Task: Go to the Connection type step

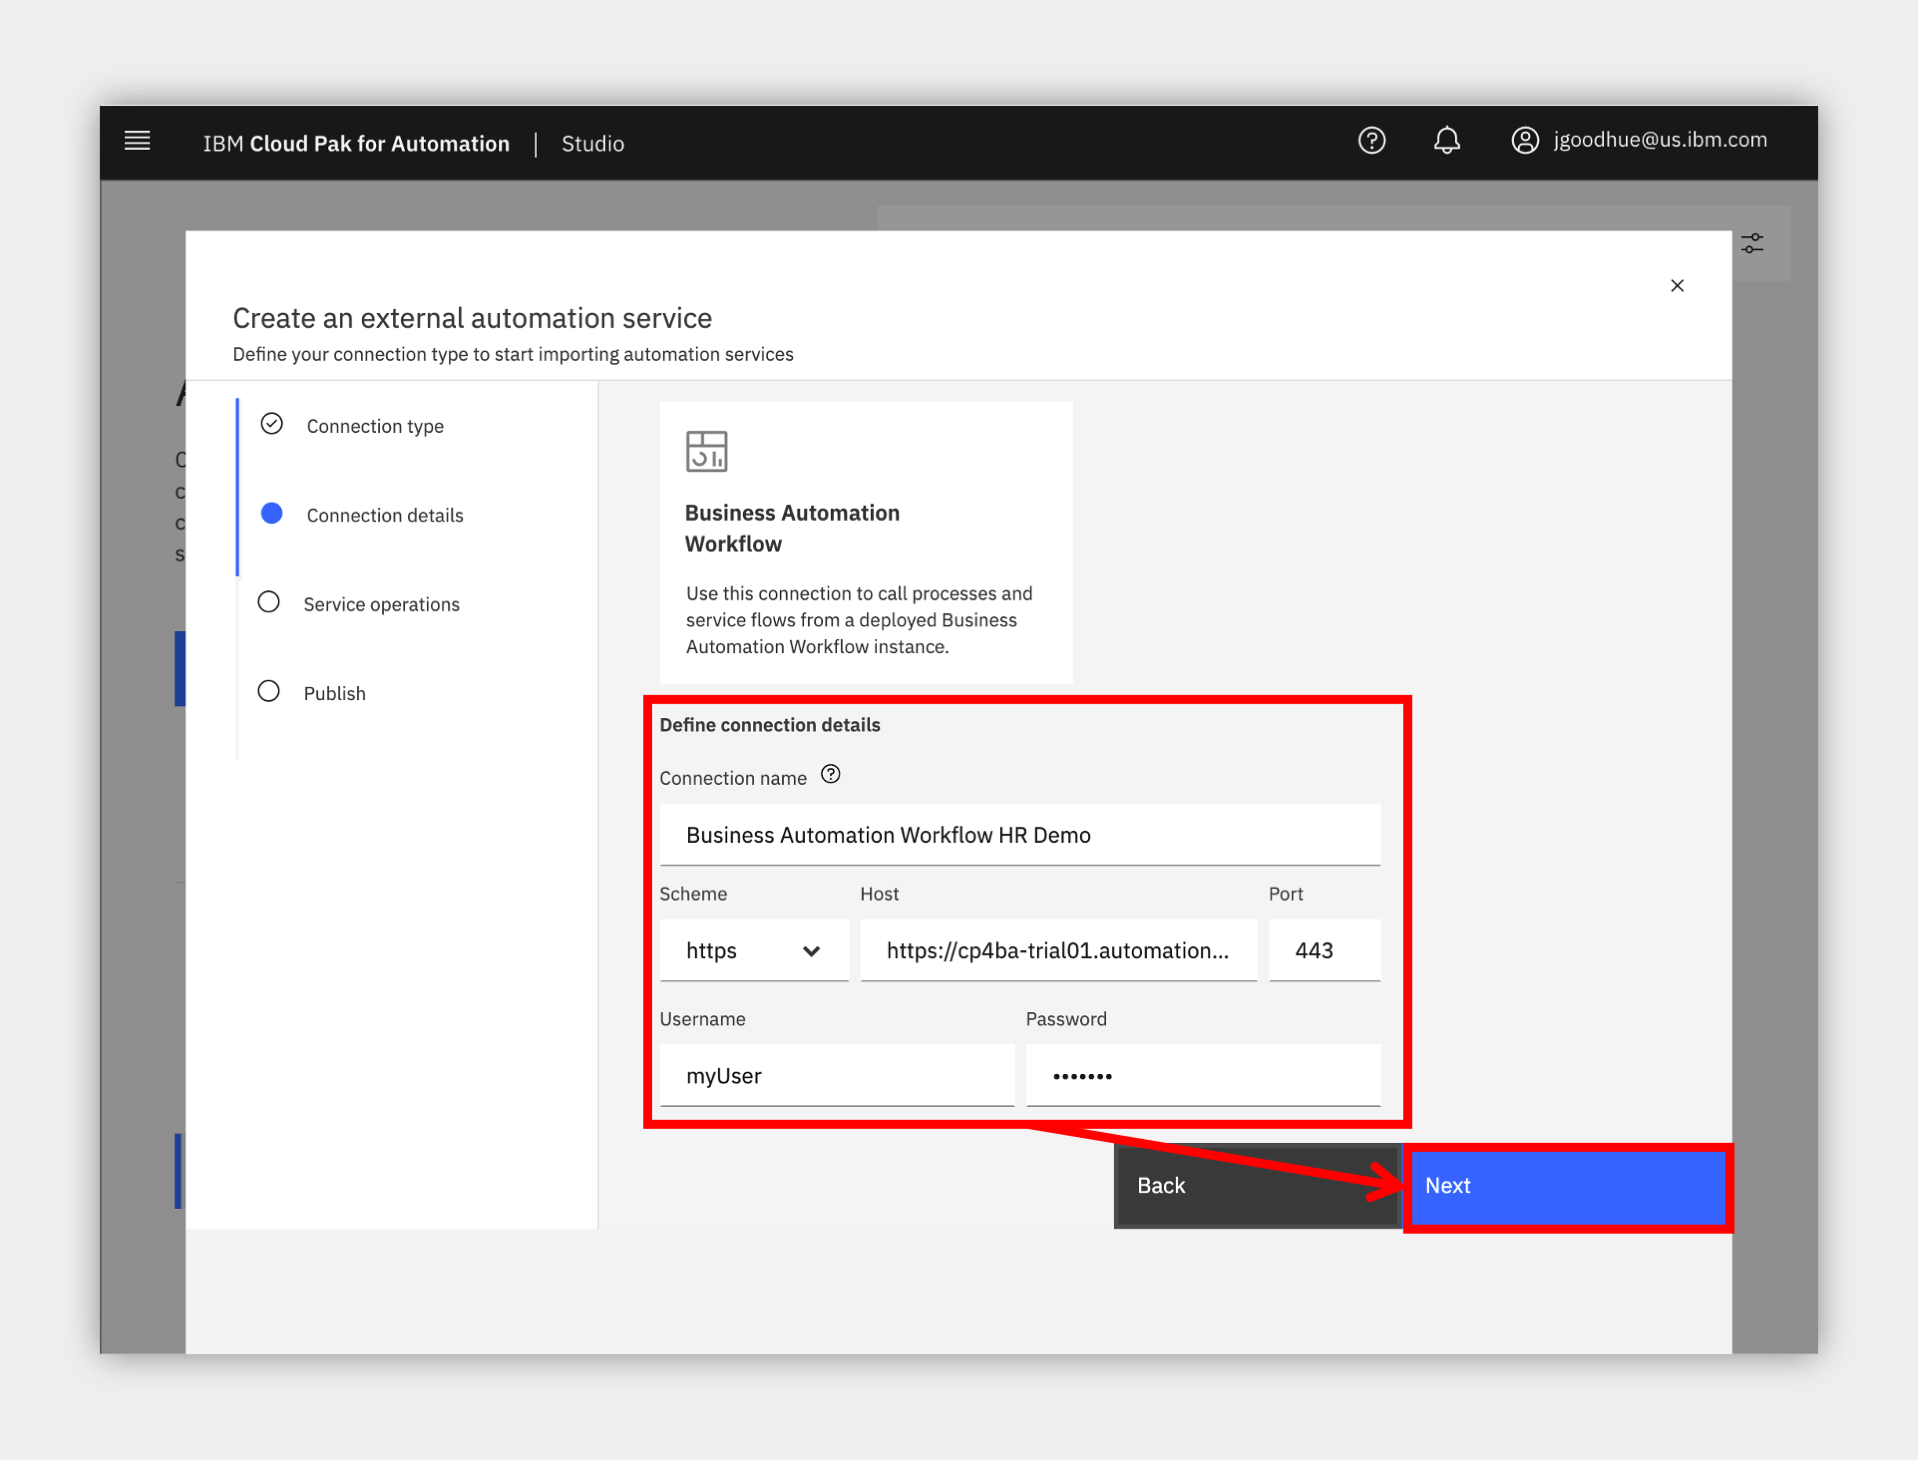Action: (x=375, y=426)
